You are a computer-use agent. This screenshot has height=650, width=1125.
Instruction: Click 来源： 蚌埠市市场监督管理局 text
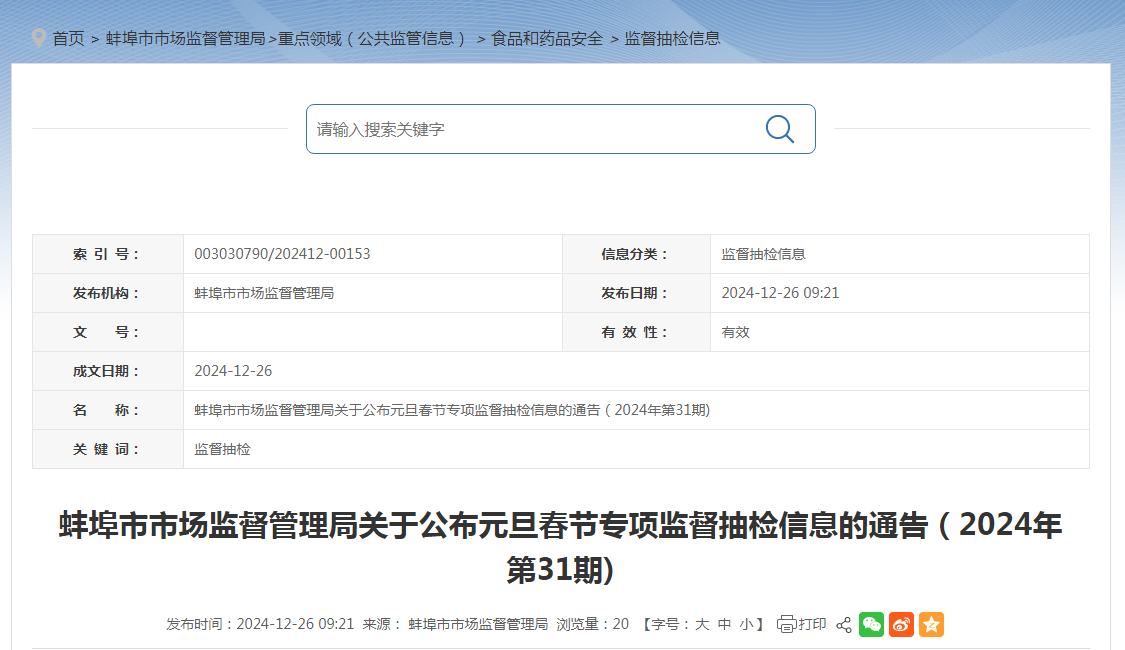(x=455, y=624)
